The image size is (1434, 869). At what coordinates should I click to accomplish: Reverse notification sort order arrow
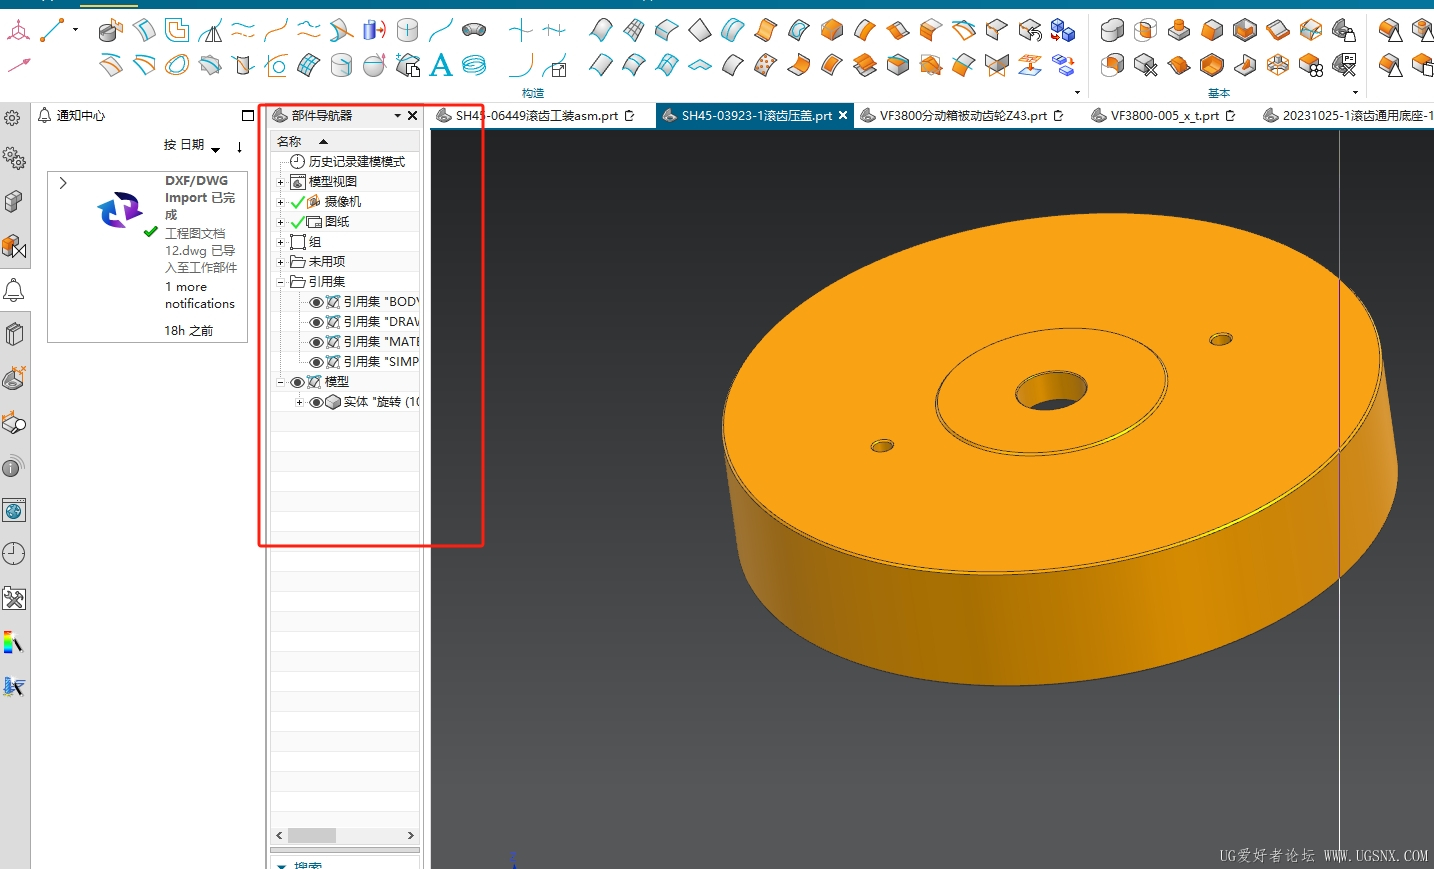[x=240, y=147]
